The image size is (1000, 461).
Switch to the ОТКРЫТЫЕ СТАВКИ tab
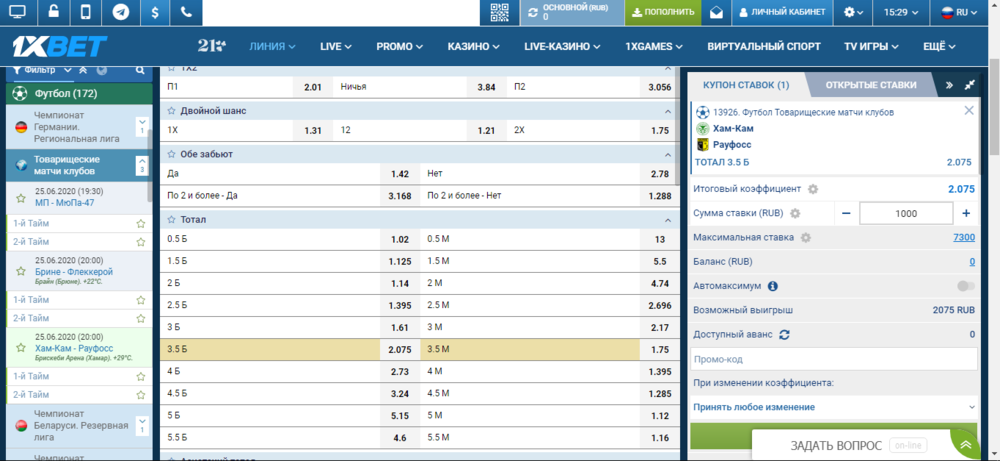coord(871,85)
